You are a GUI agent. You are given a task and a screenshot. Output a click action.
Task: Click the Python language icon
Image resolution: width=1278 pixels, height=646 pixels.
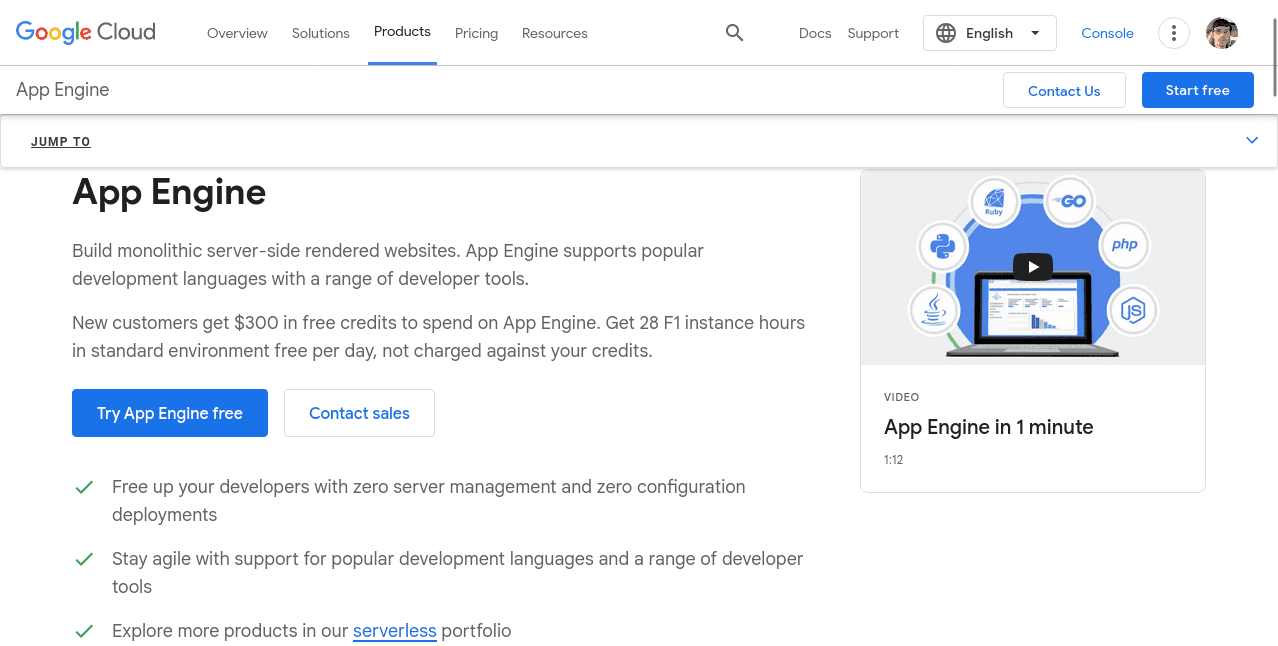tap(942, 245)
